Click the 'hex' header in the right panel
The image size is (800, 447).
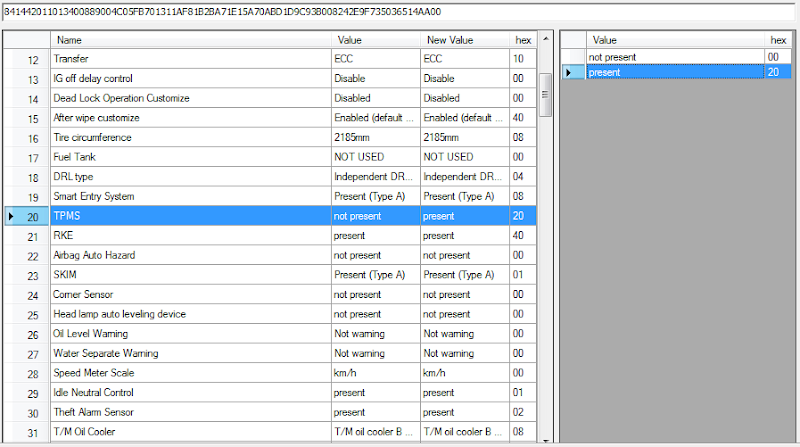coord(778,40)
